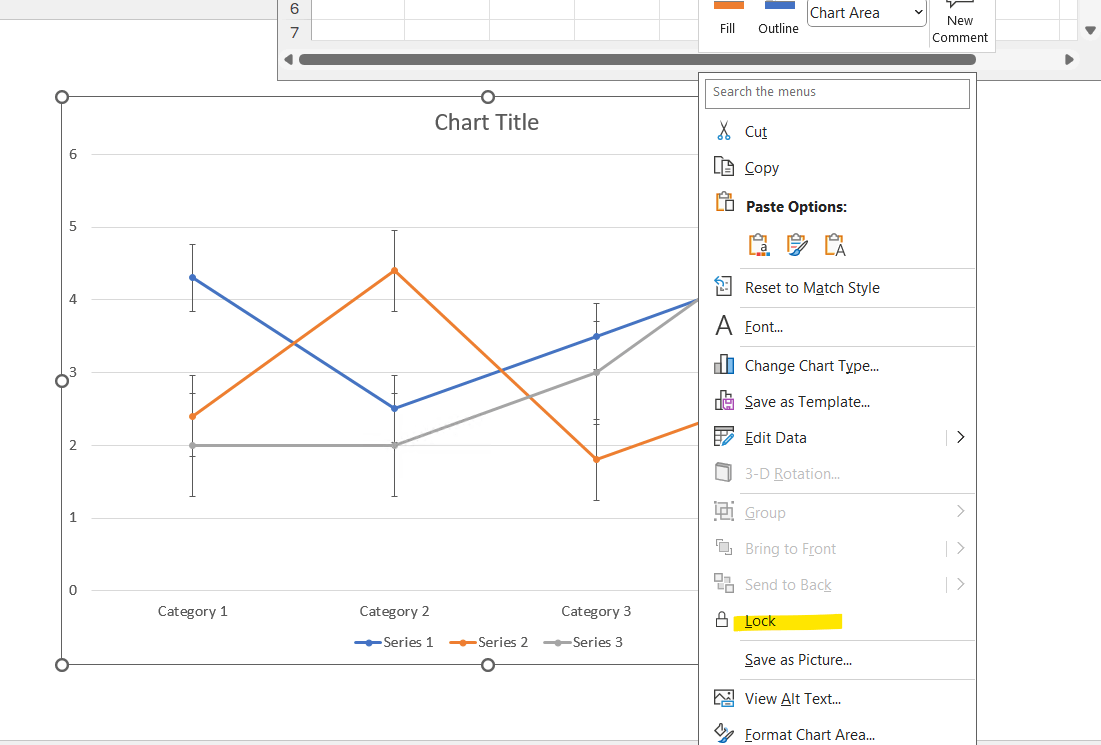The image size is (1101, 745).
Task: Select the Use Destination Theme paste icon
Action: (x=758, y=243)
